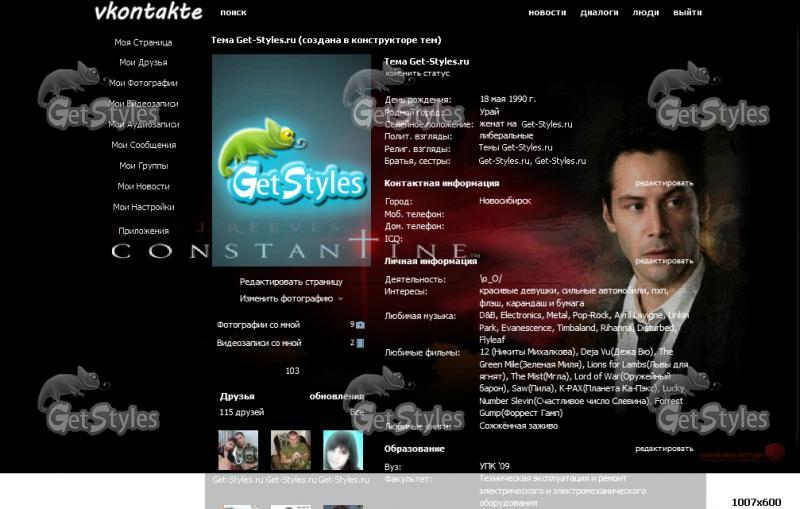Click Сожжённая заживо favorite book

tap(518, 426)
